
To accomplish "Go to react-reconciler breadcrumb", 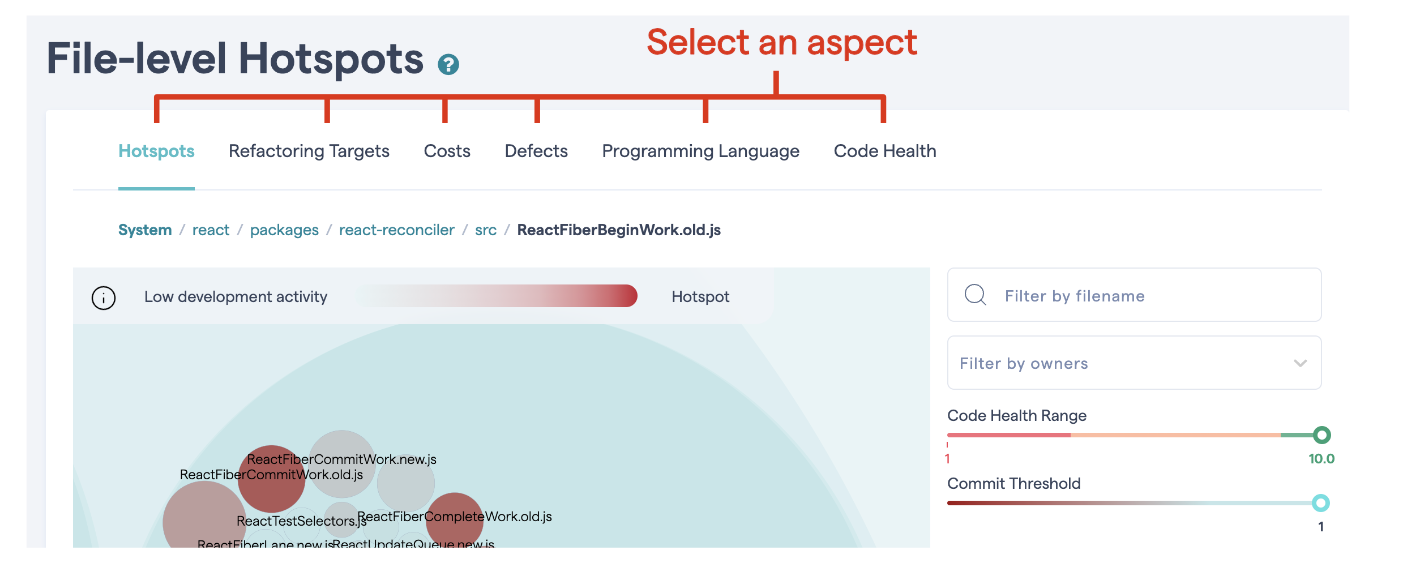I will click(x=397, y=230).
